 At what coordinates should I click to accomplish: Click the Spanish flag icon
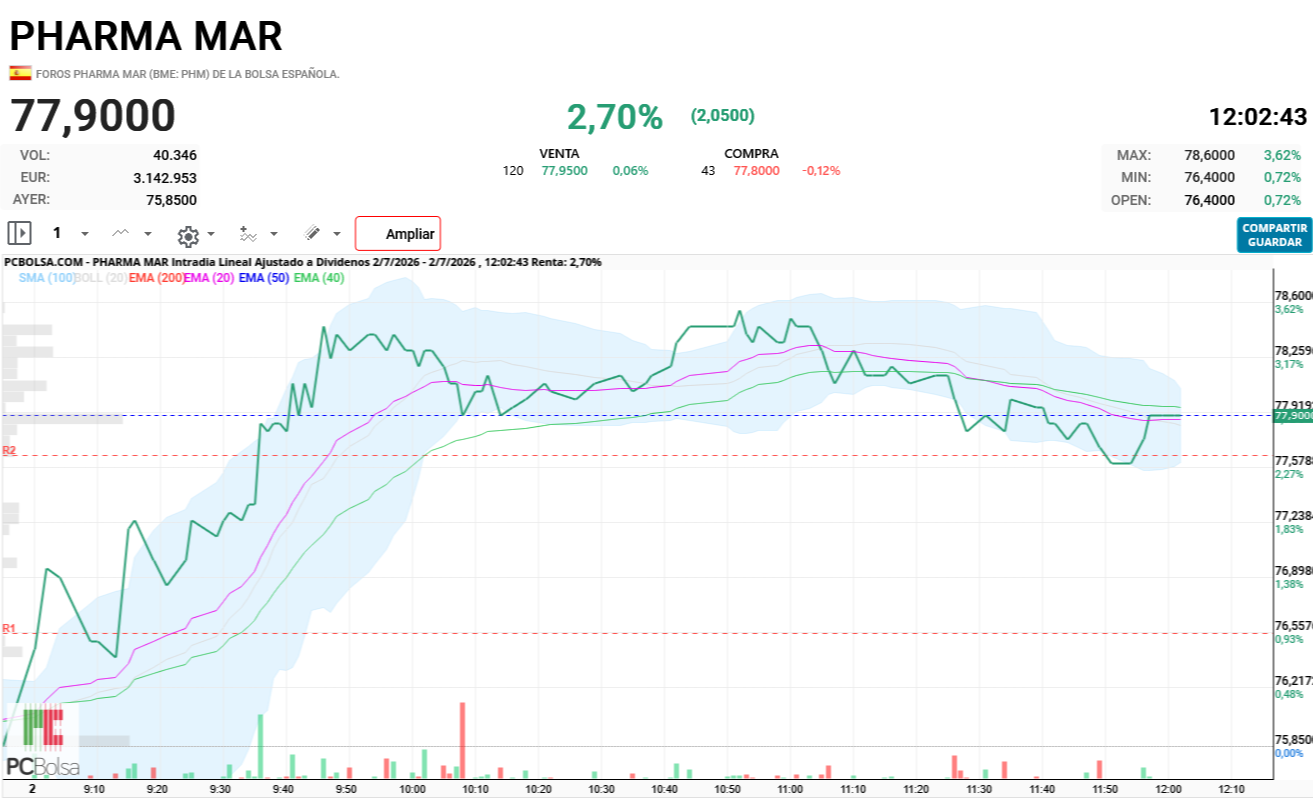tap(20, 73)
